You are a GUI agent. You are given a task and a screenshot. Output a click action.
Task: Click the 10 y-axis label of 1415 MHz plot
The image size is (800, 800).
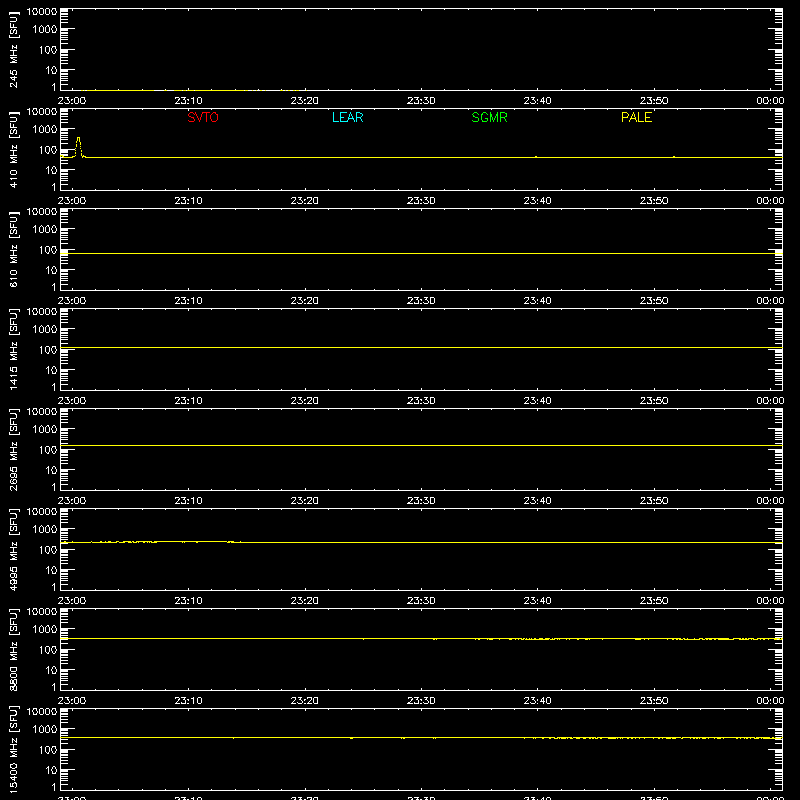pyautogui.click(x=51, y=370)
